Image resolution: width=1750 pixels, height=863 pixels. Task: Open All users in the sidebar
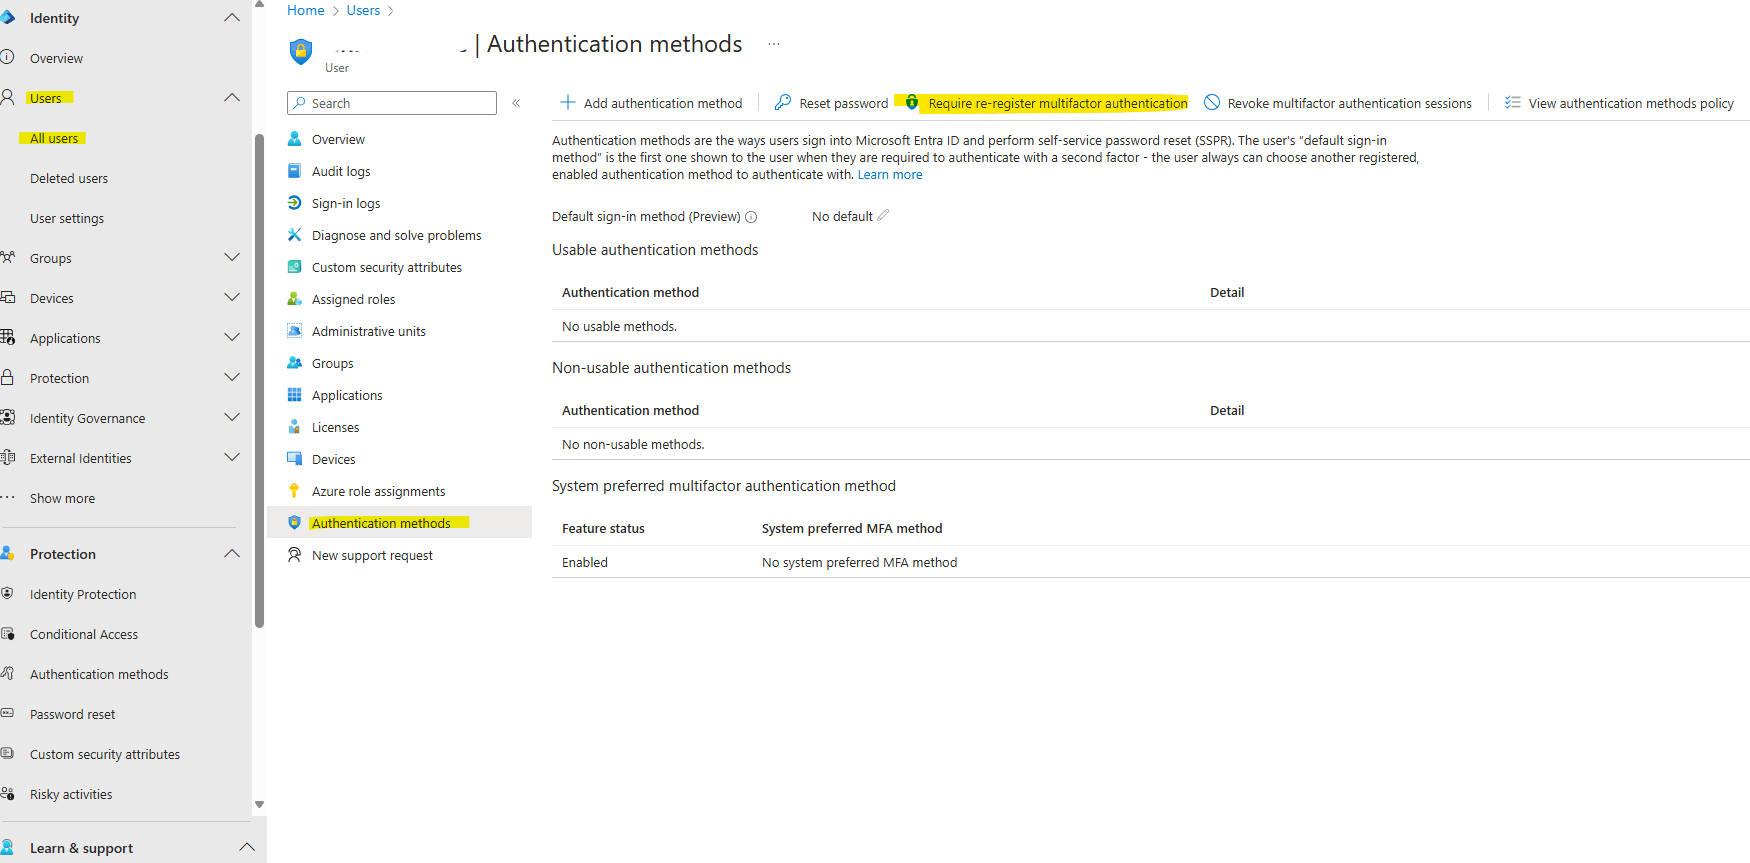coord(54,138)
